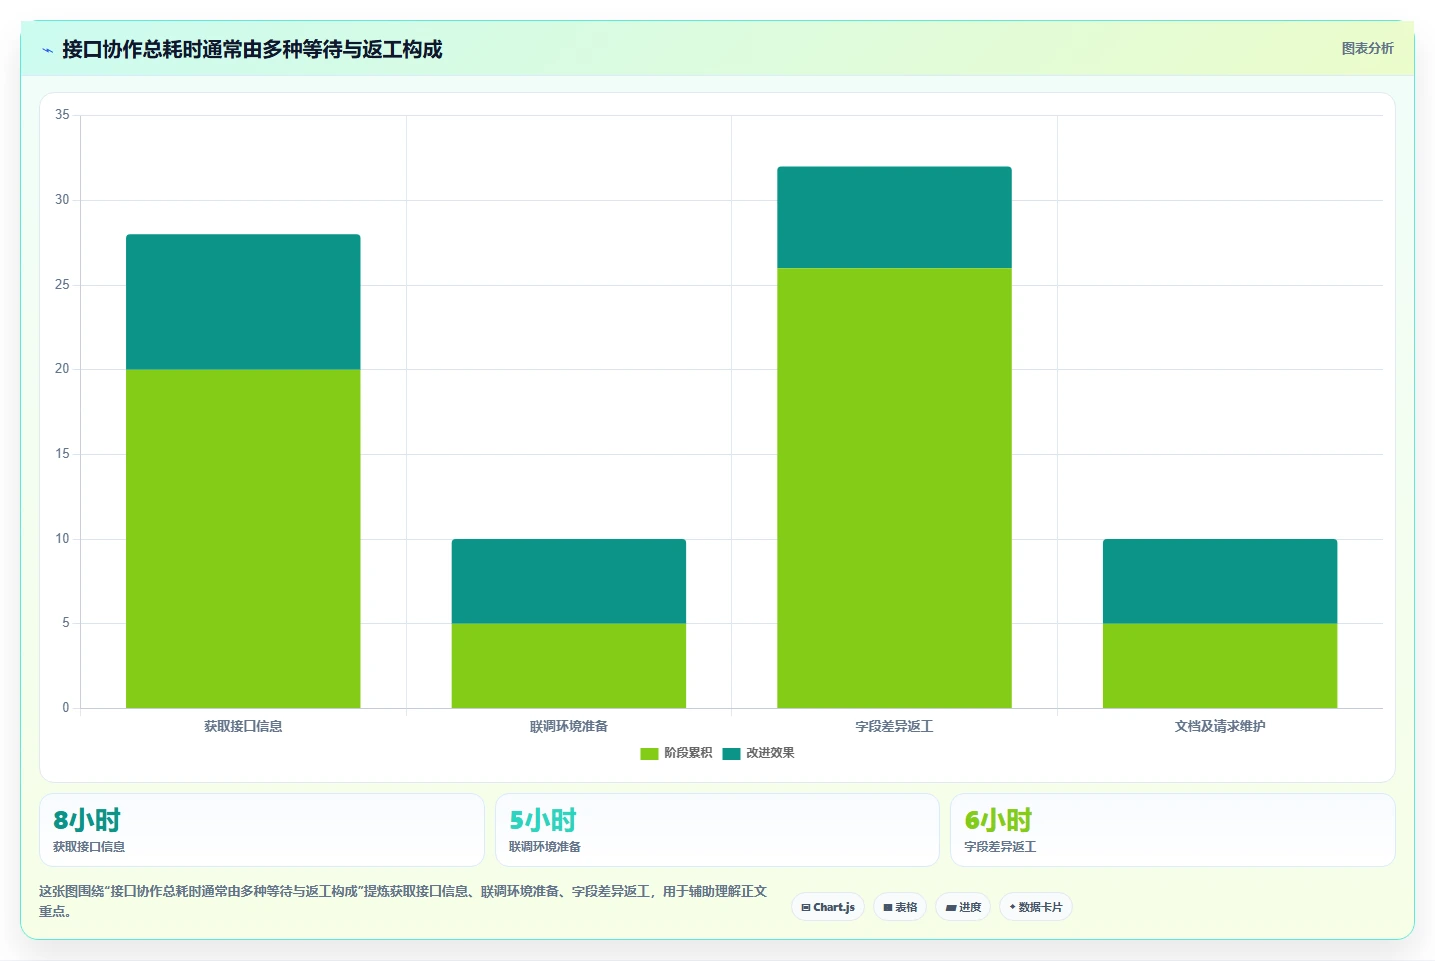Open the 5小时 联调环境准备 stat card

[x=717, y=830]
